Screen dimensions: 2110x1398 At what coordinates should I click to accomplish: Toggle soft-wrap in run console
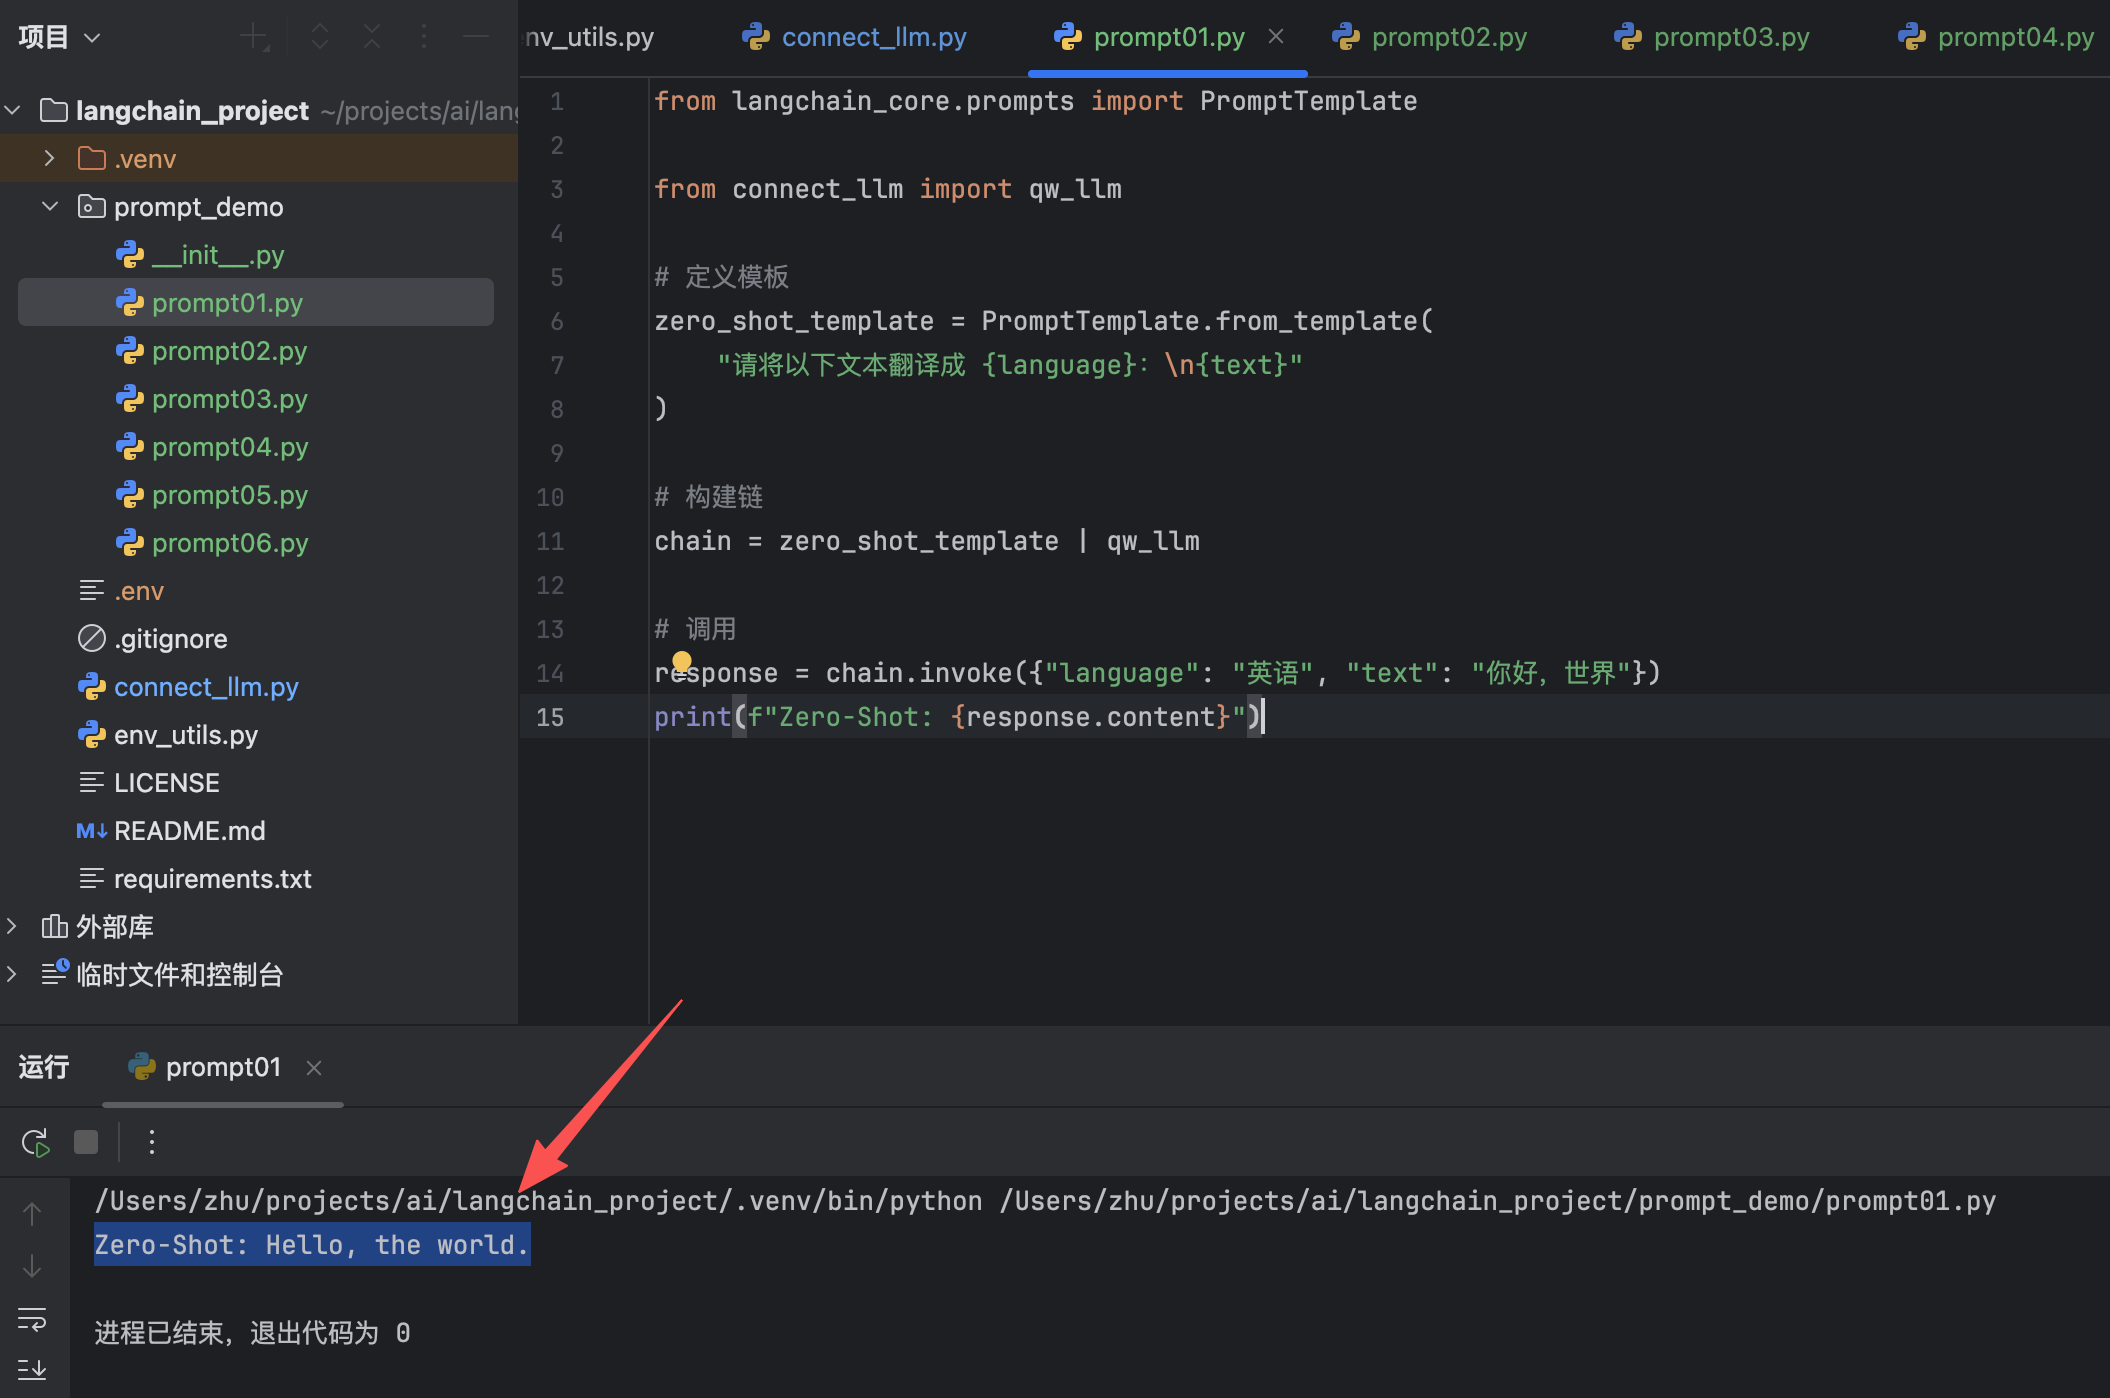pyautogui.click(x=32, y=1319)
